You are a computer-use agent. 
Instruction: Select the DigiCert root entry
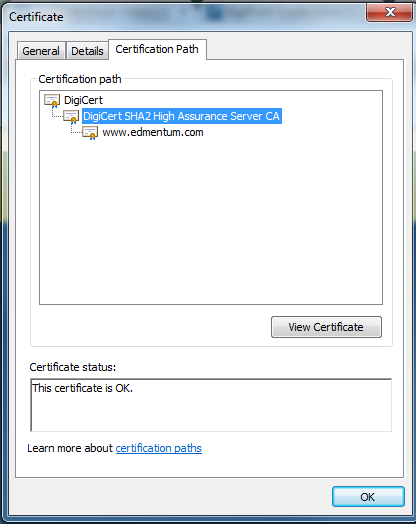coord(83,100)
